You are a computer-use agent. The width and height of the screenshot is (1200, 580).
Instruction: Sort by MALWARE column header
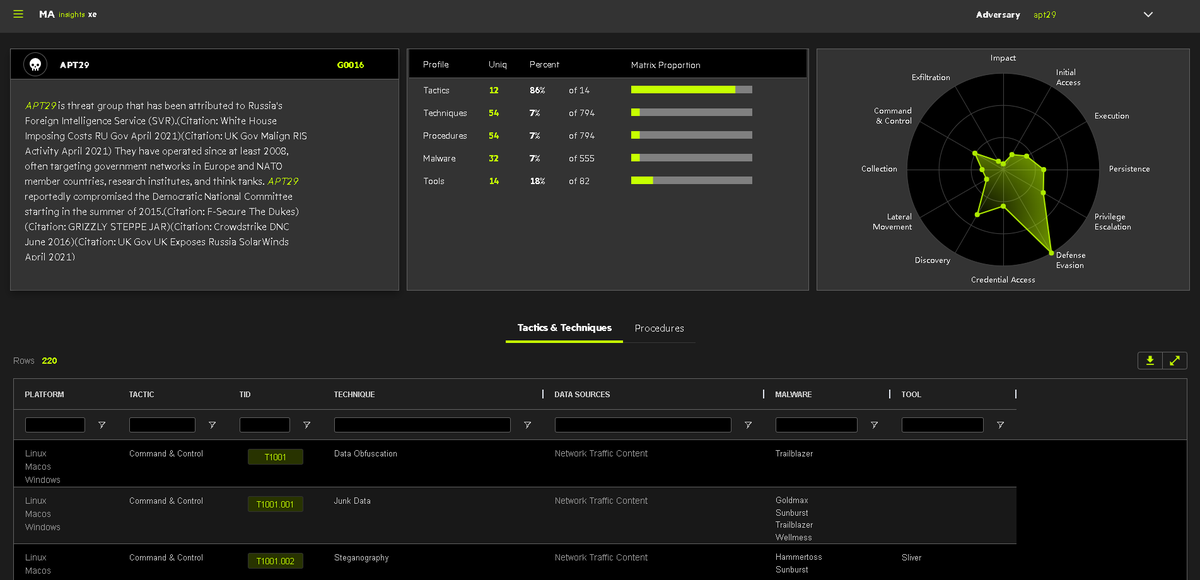pyautogui.click(x=794, y=394)
